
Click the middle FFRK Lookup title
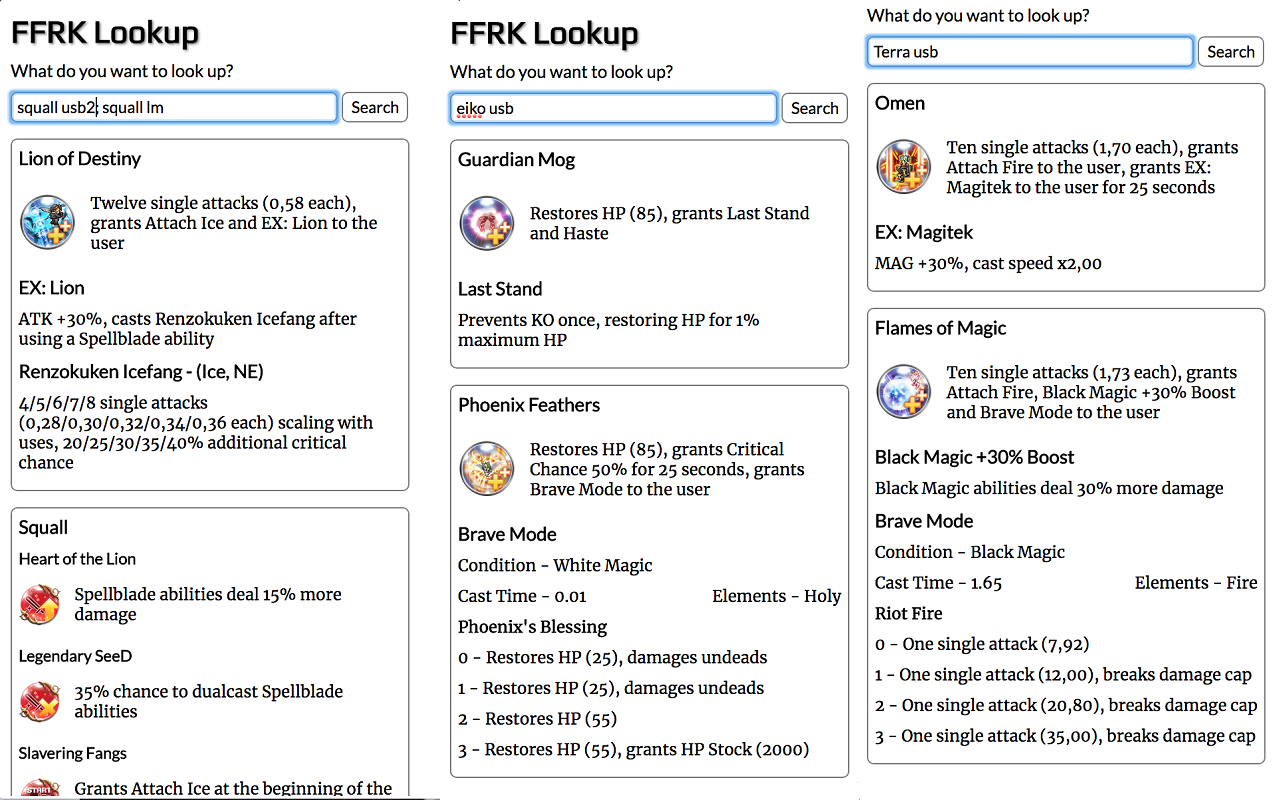[545, 33]
